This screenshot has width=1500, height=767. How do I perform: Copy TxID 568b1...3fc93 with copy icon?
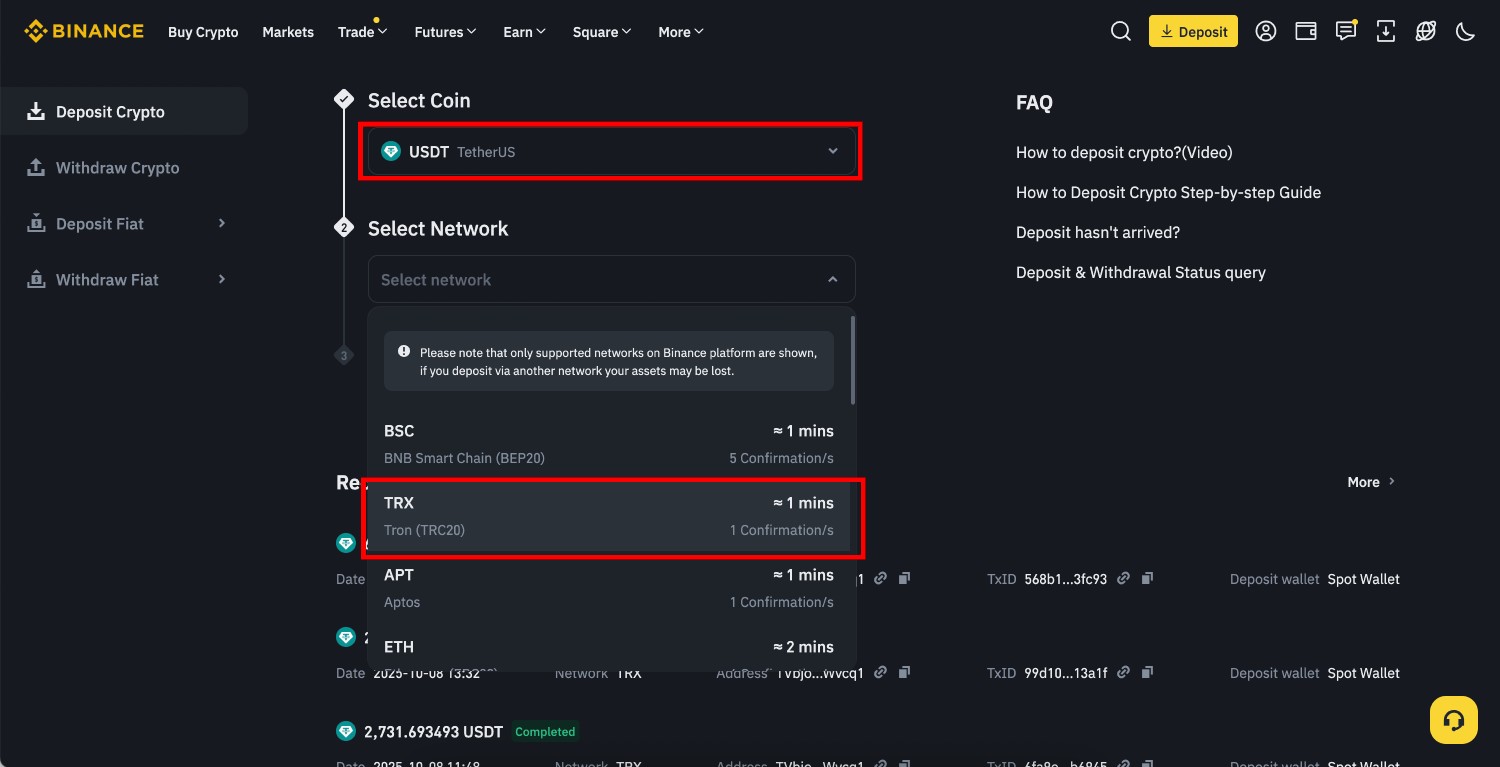tap(1148, 578)
